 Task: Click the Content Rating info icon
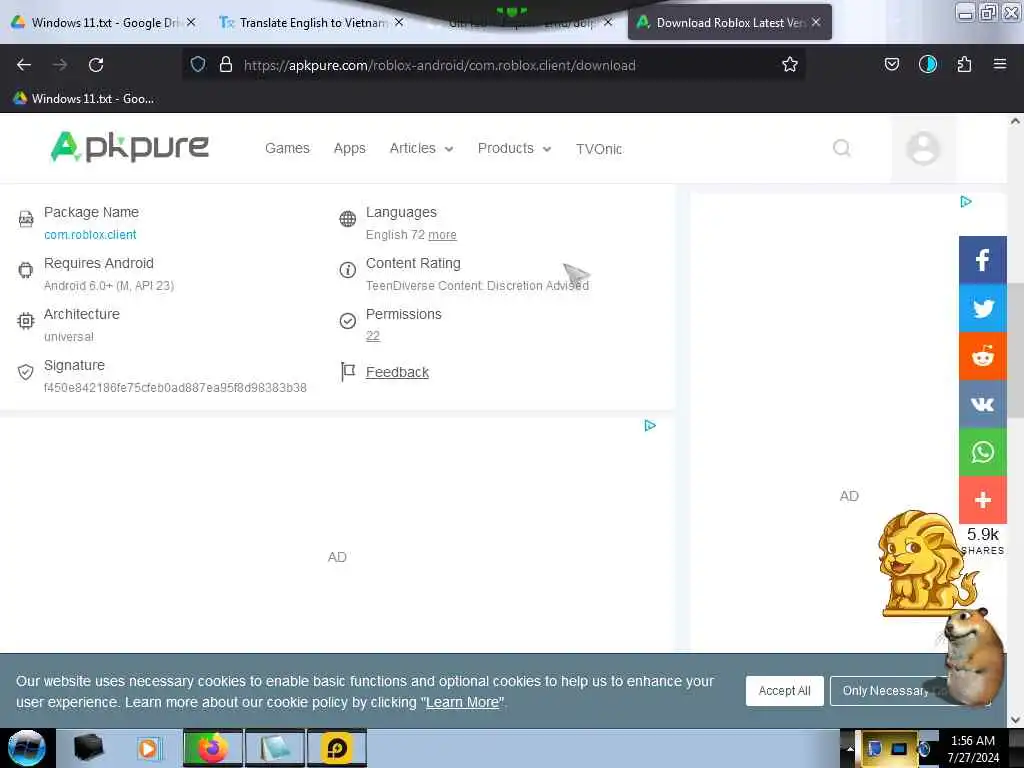[x=347, y=270]
